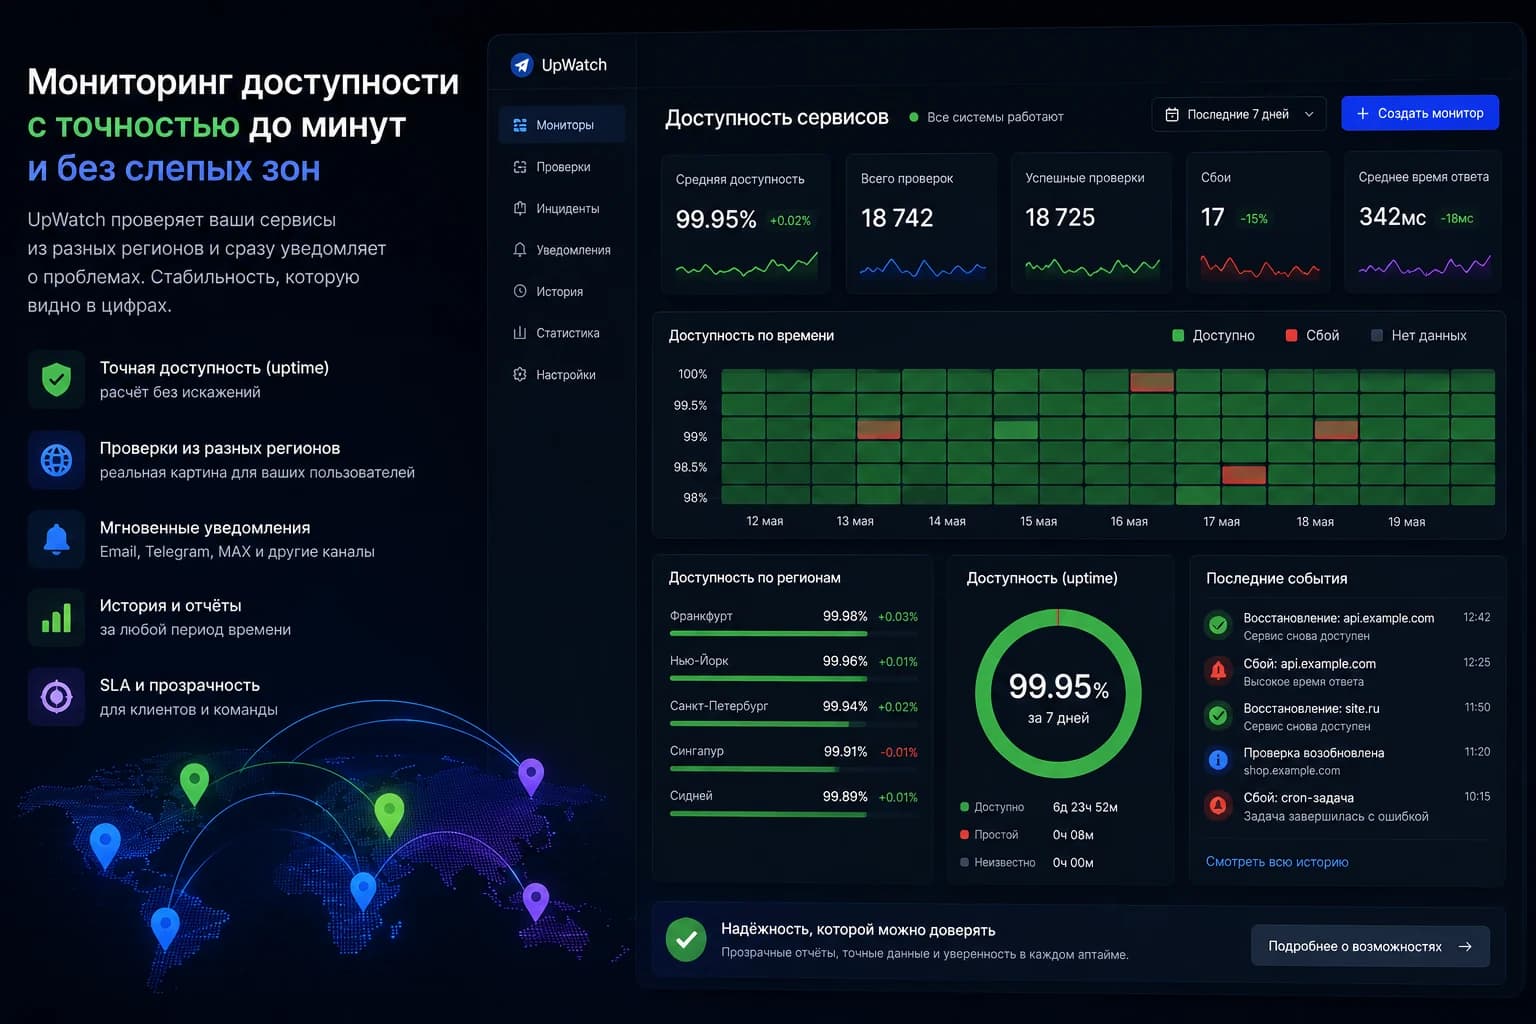Click the Создать монитор button
This screenshot has width=1536, height=1024.
[x=1420, y=113]
